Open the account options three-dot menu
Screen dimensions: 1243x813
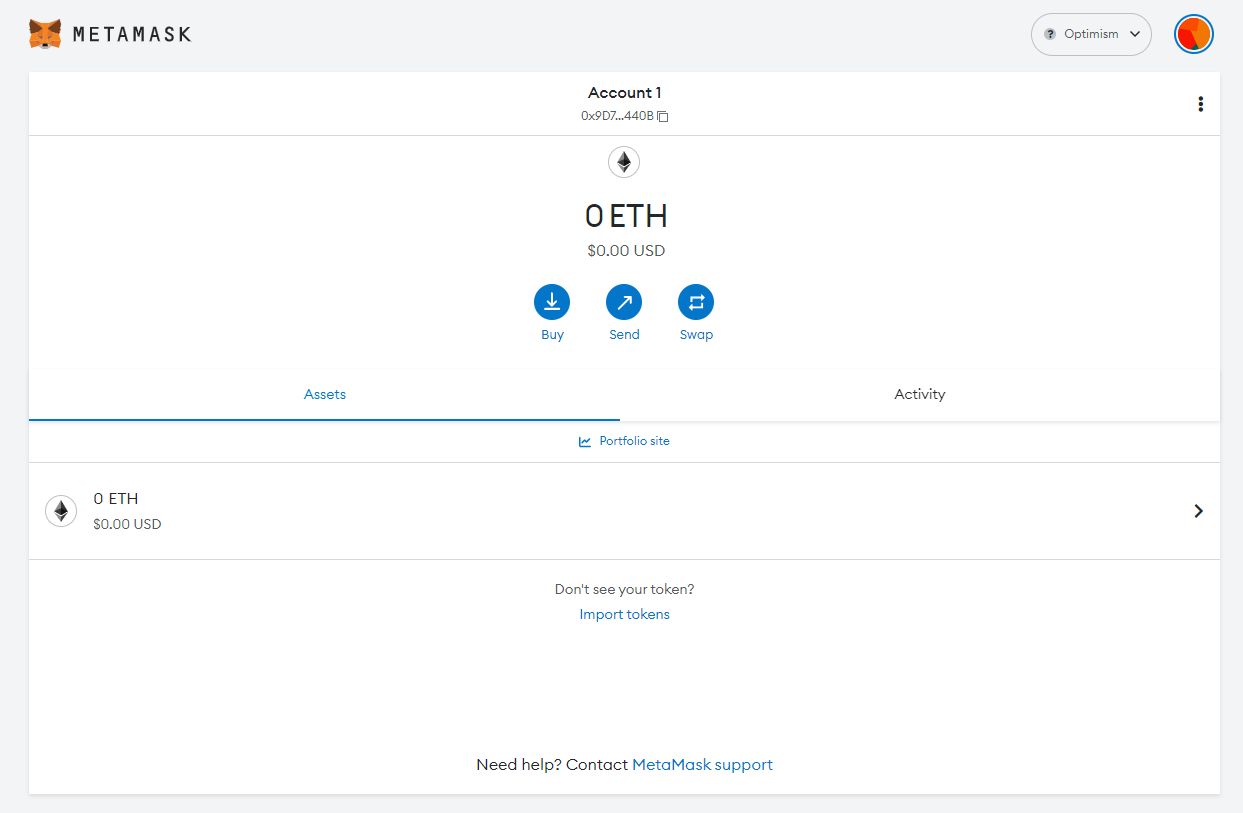(1200, 103)
